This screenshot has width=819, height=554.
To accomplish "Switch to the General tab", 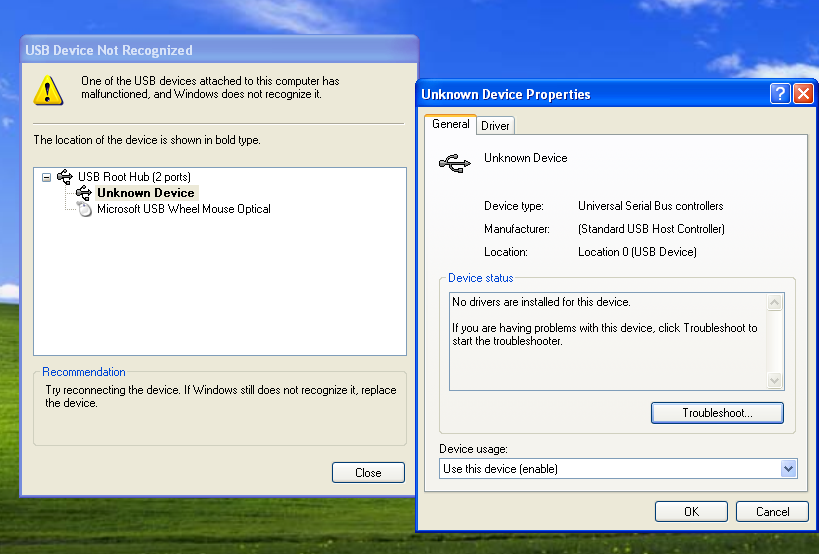I will point(450,125).
